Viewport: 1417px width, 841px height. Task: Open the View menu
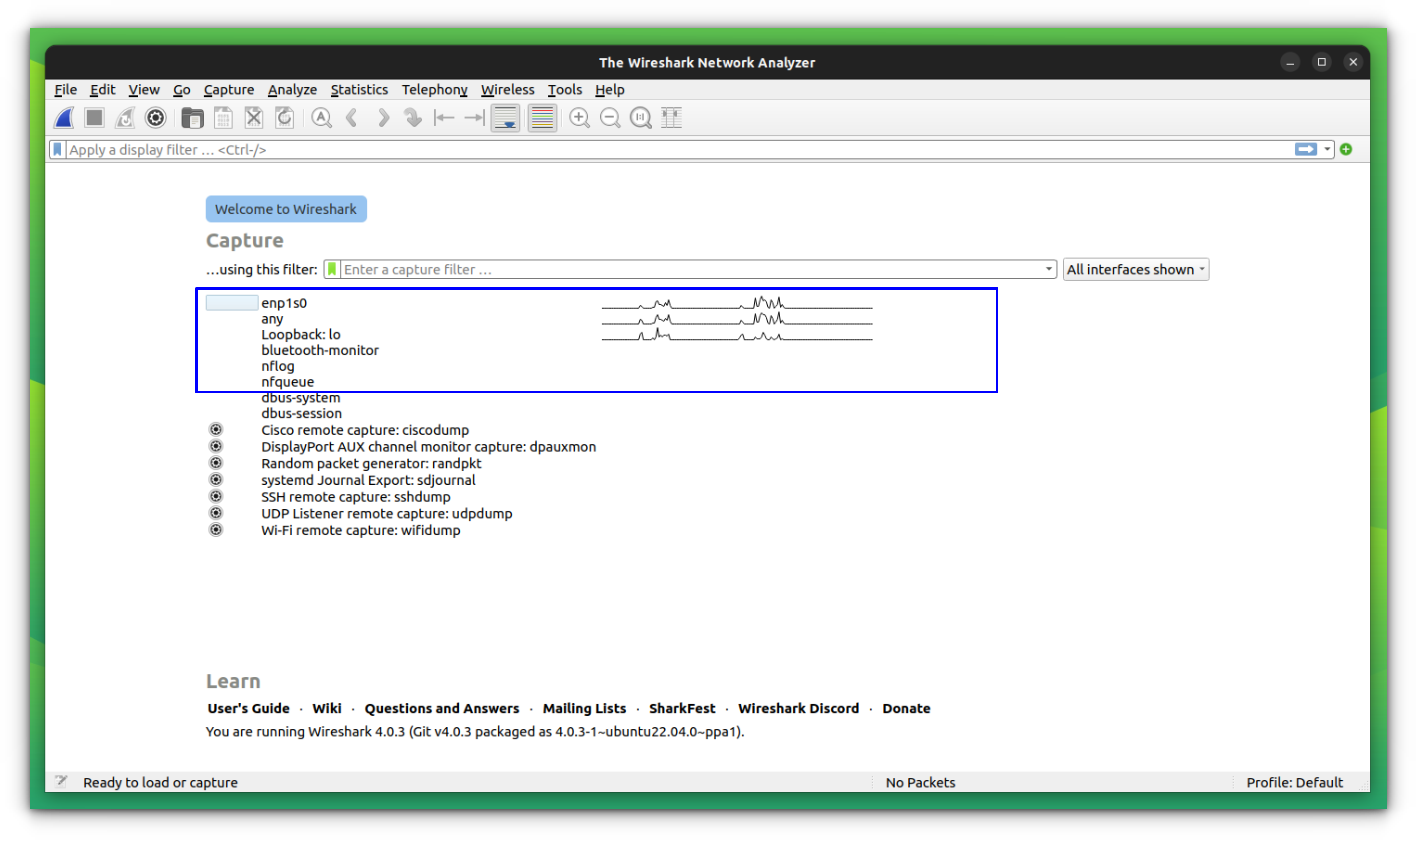[x=144, y=89]
